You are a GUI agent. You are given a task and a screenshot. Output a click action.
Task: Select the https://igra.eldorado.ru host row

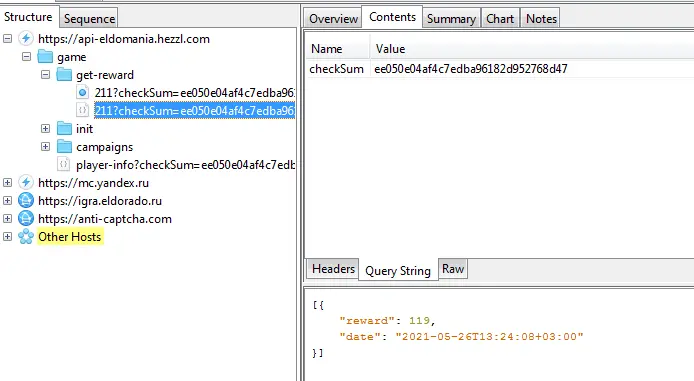(x=100, y=201)
